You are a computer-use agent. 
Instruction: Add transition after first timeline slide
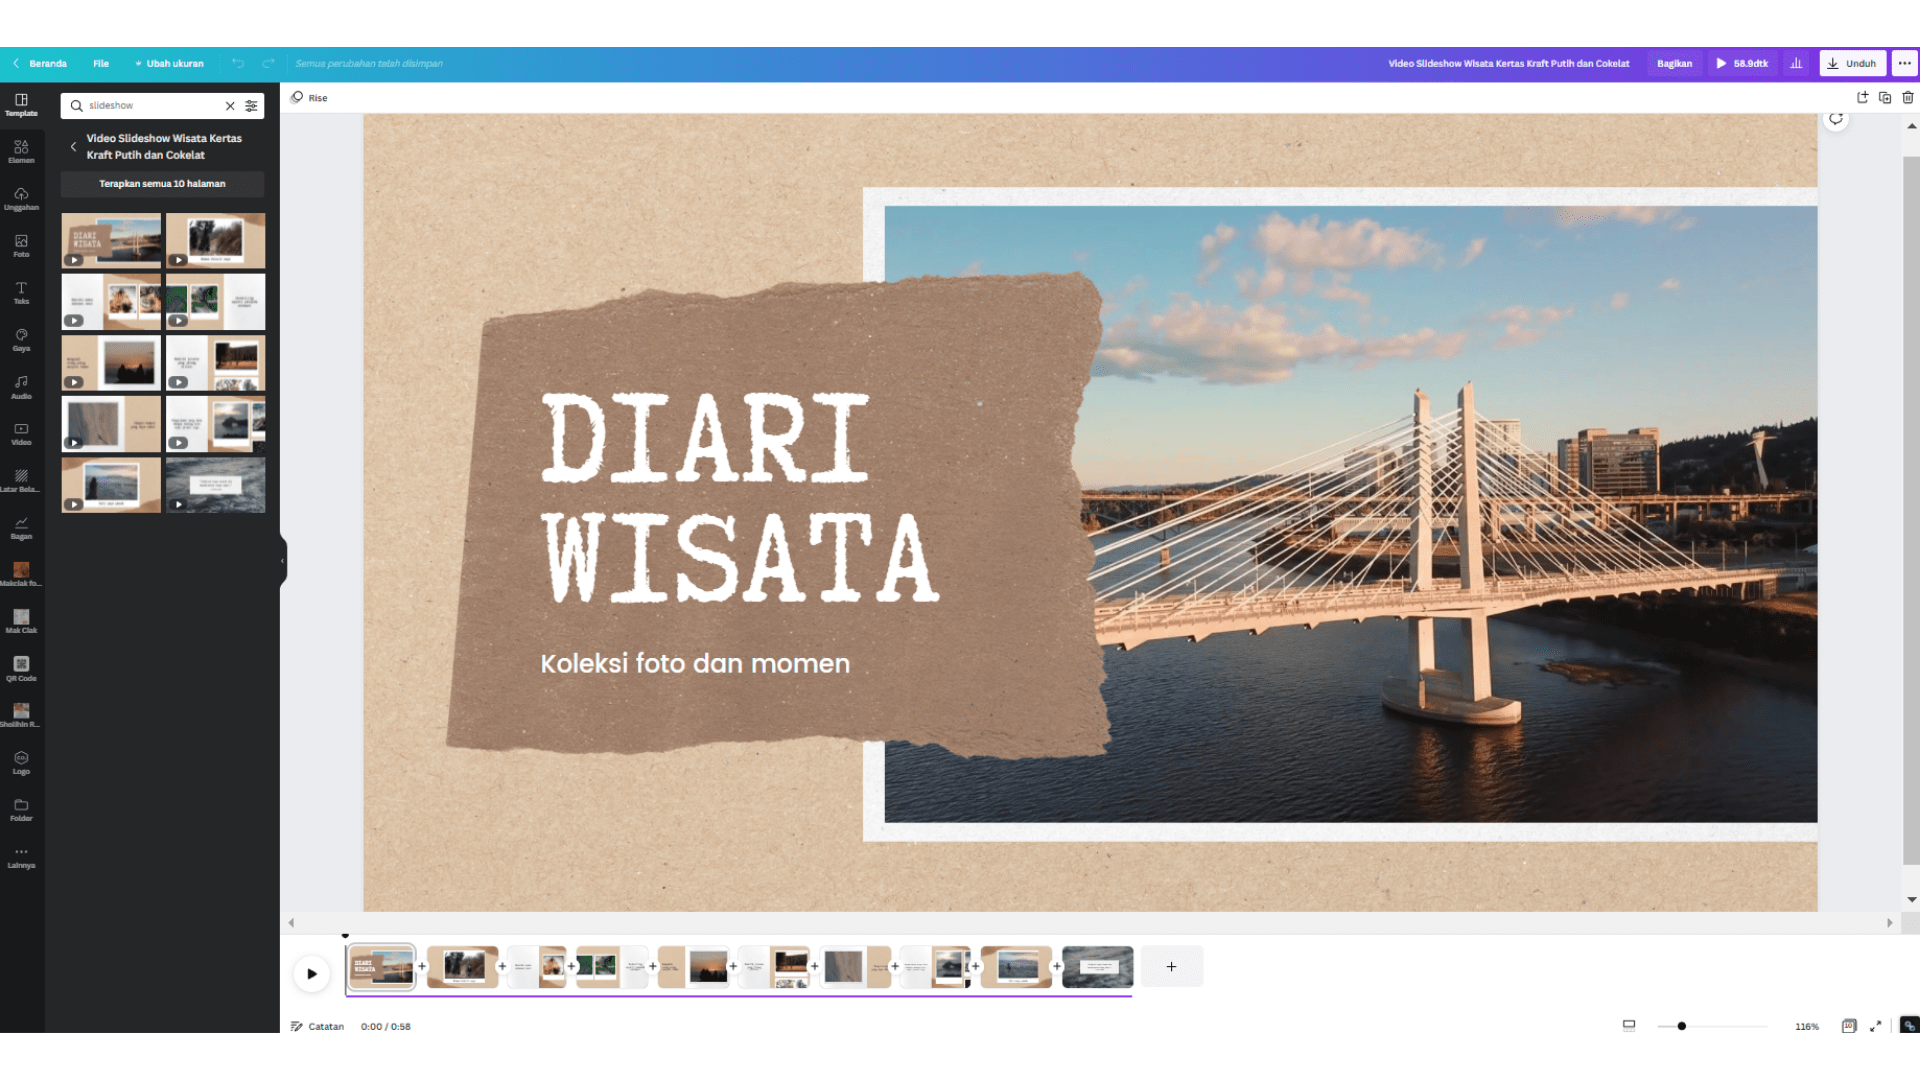(421, 966)
